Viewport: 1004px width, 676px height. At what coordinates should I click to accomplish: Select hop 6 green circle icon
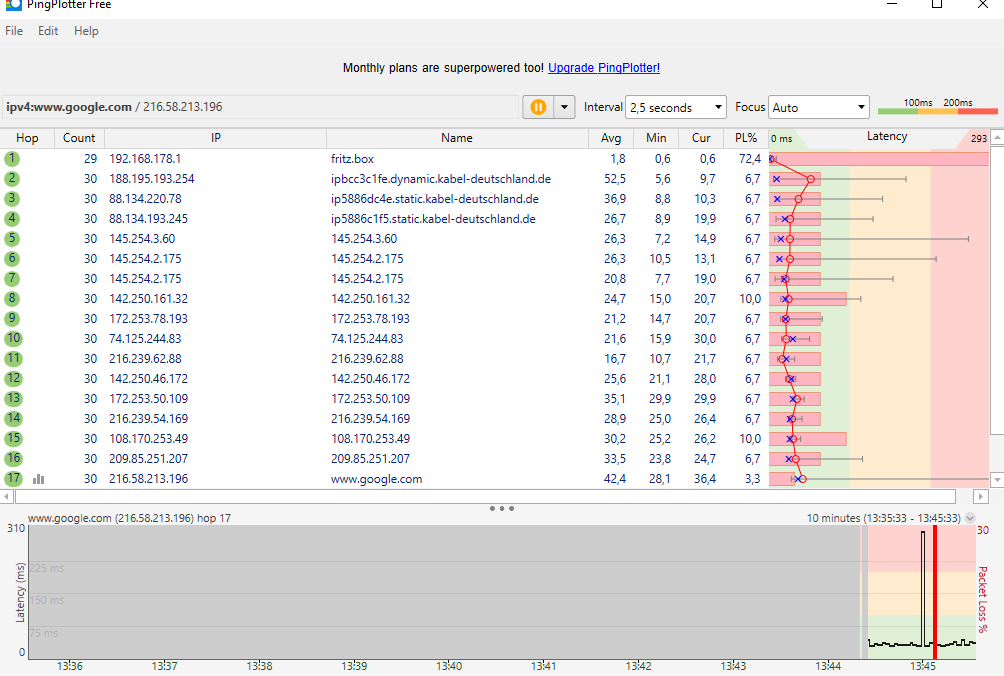click(12, 259)
